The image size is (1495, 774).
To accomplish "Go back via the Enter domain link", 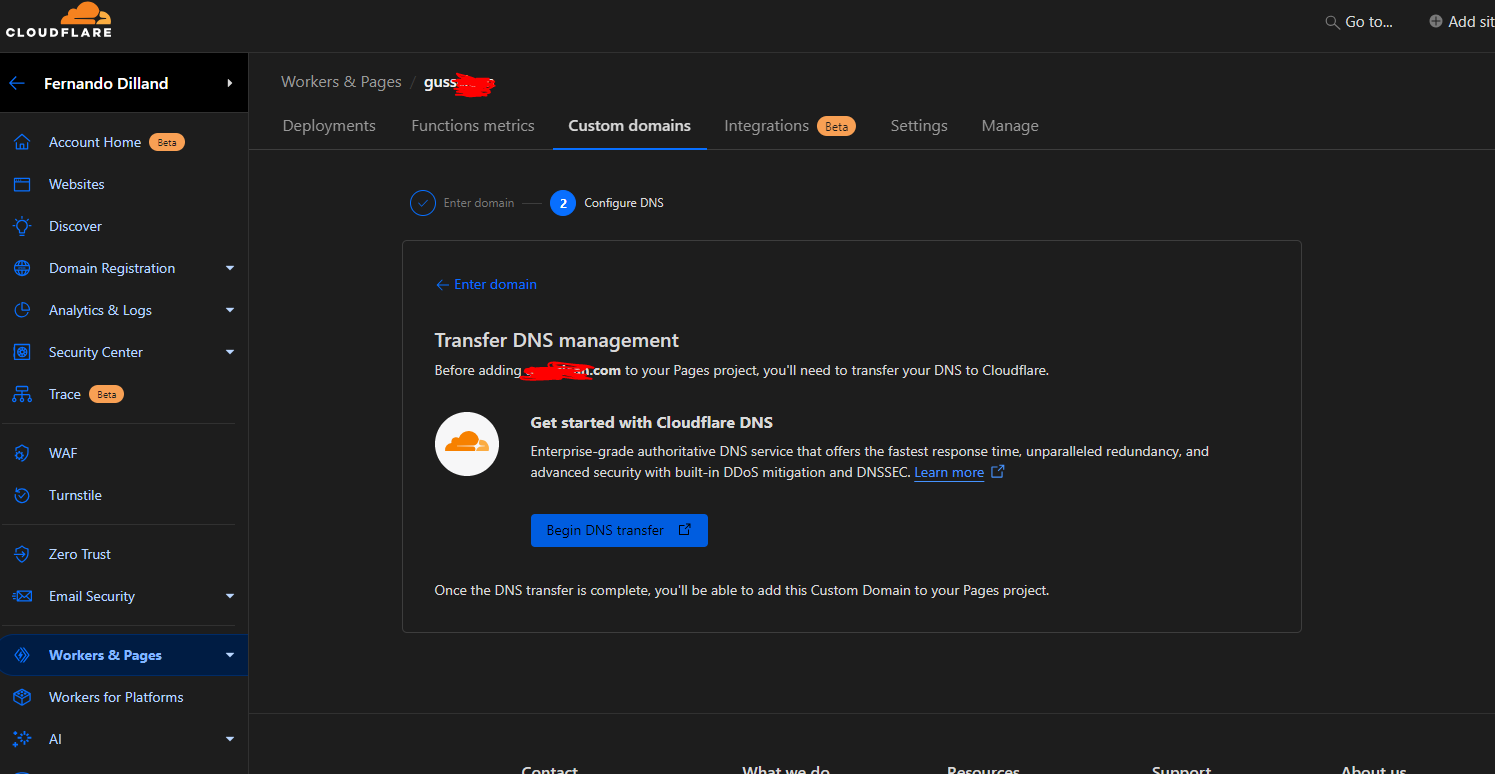I will (487, 284).
